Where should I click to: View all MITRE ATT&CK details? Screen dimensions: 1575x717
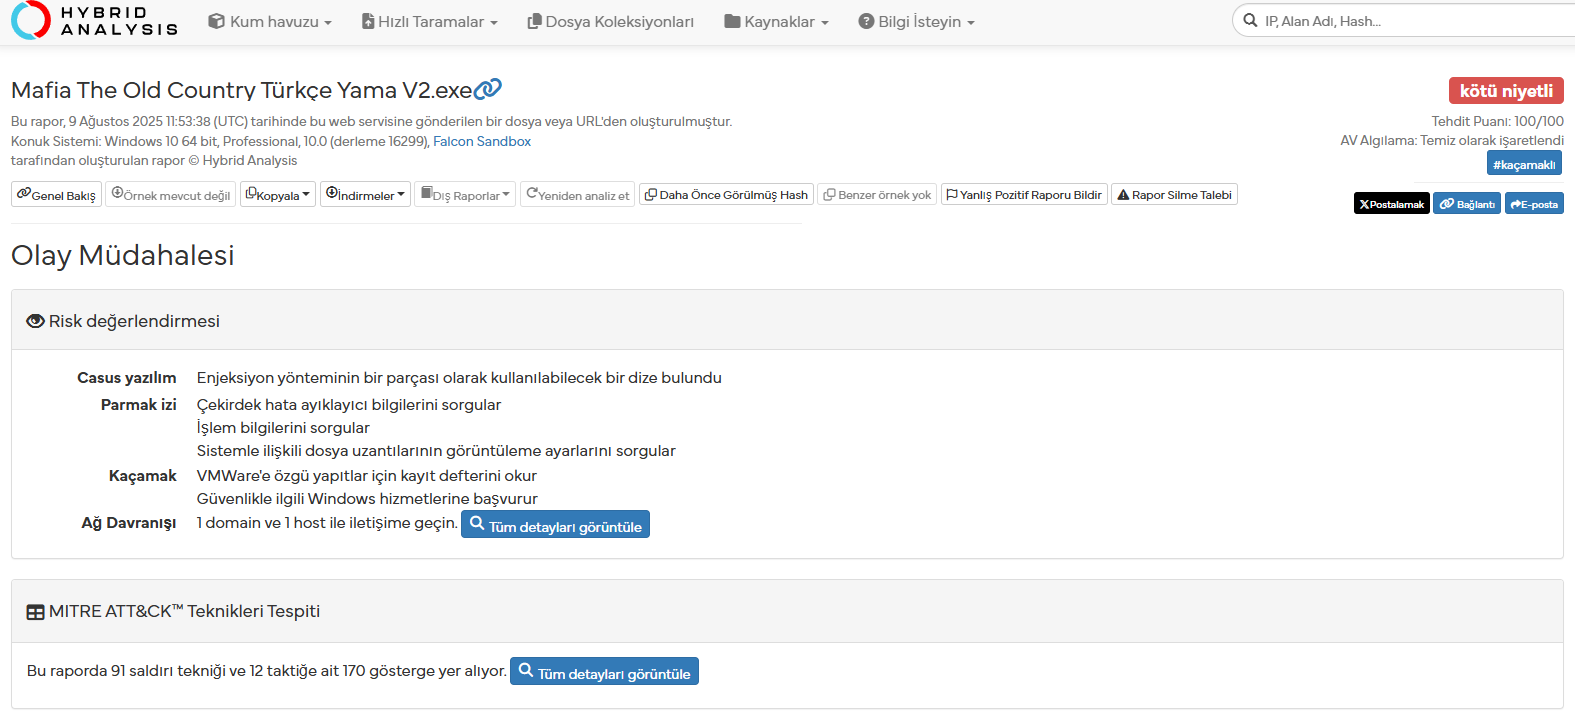(x=604, y=673)
